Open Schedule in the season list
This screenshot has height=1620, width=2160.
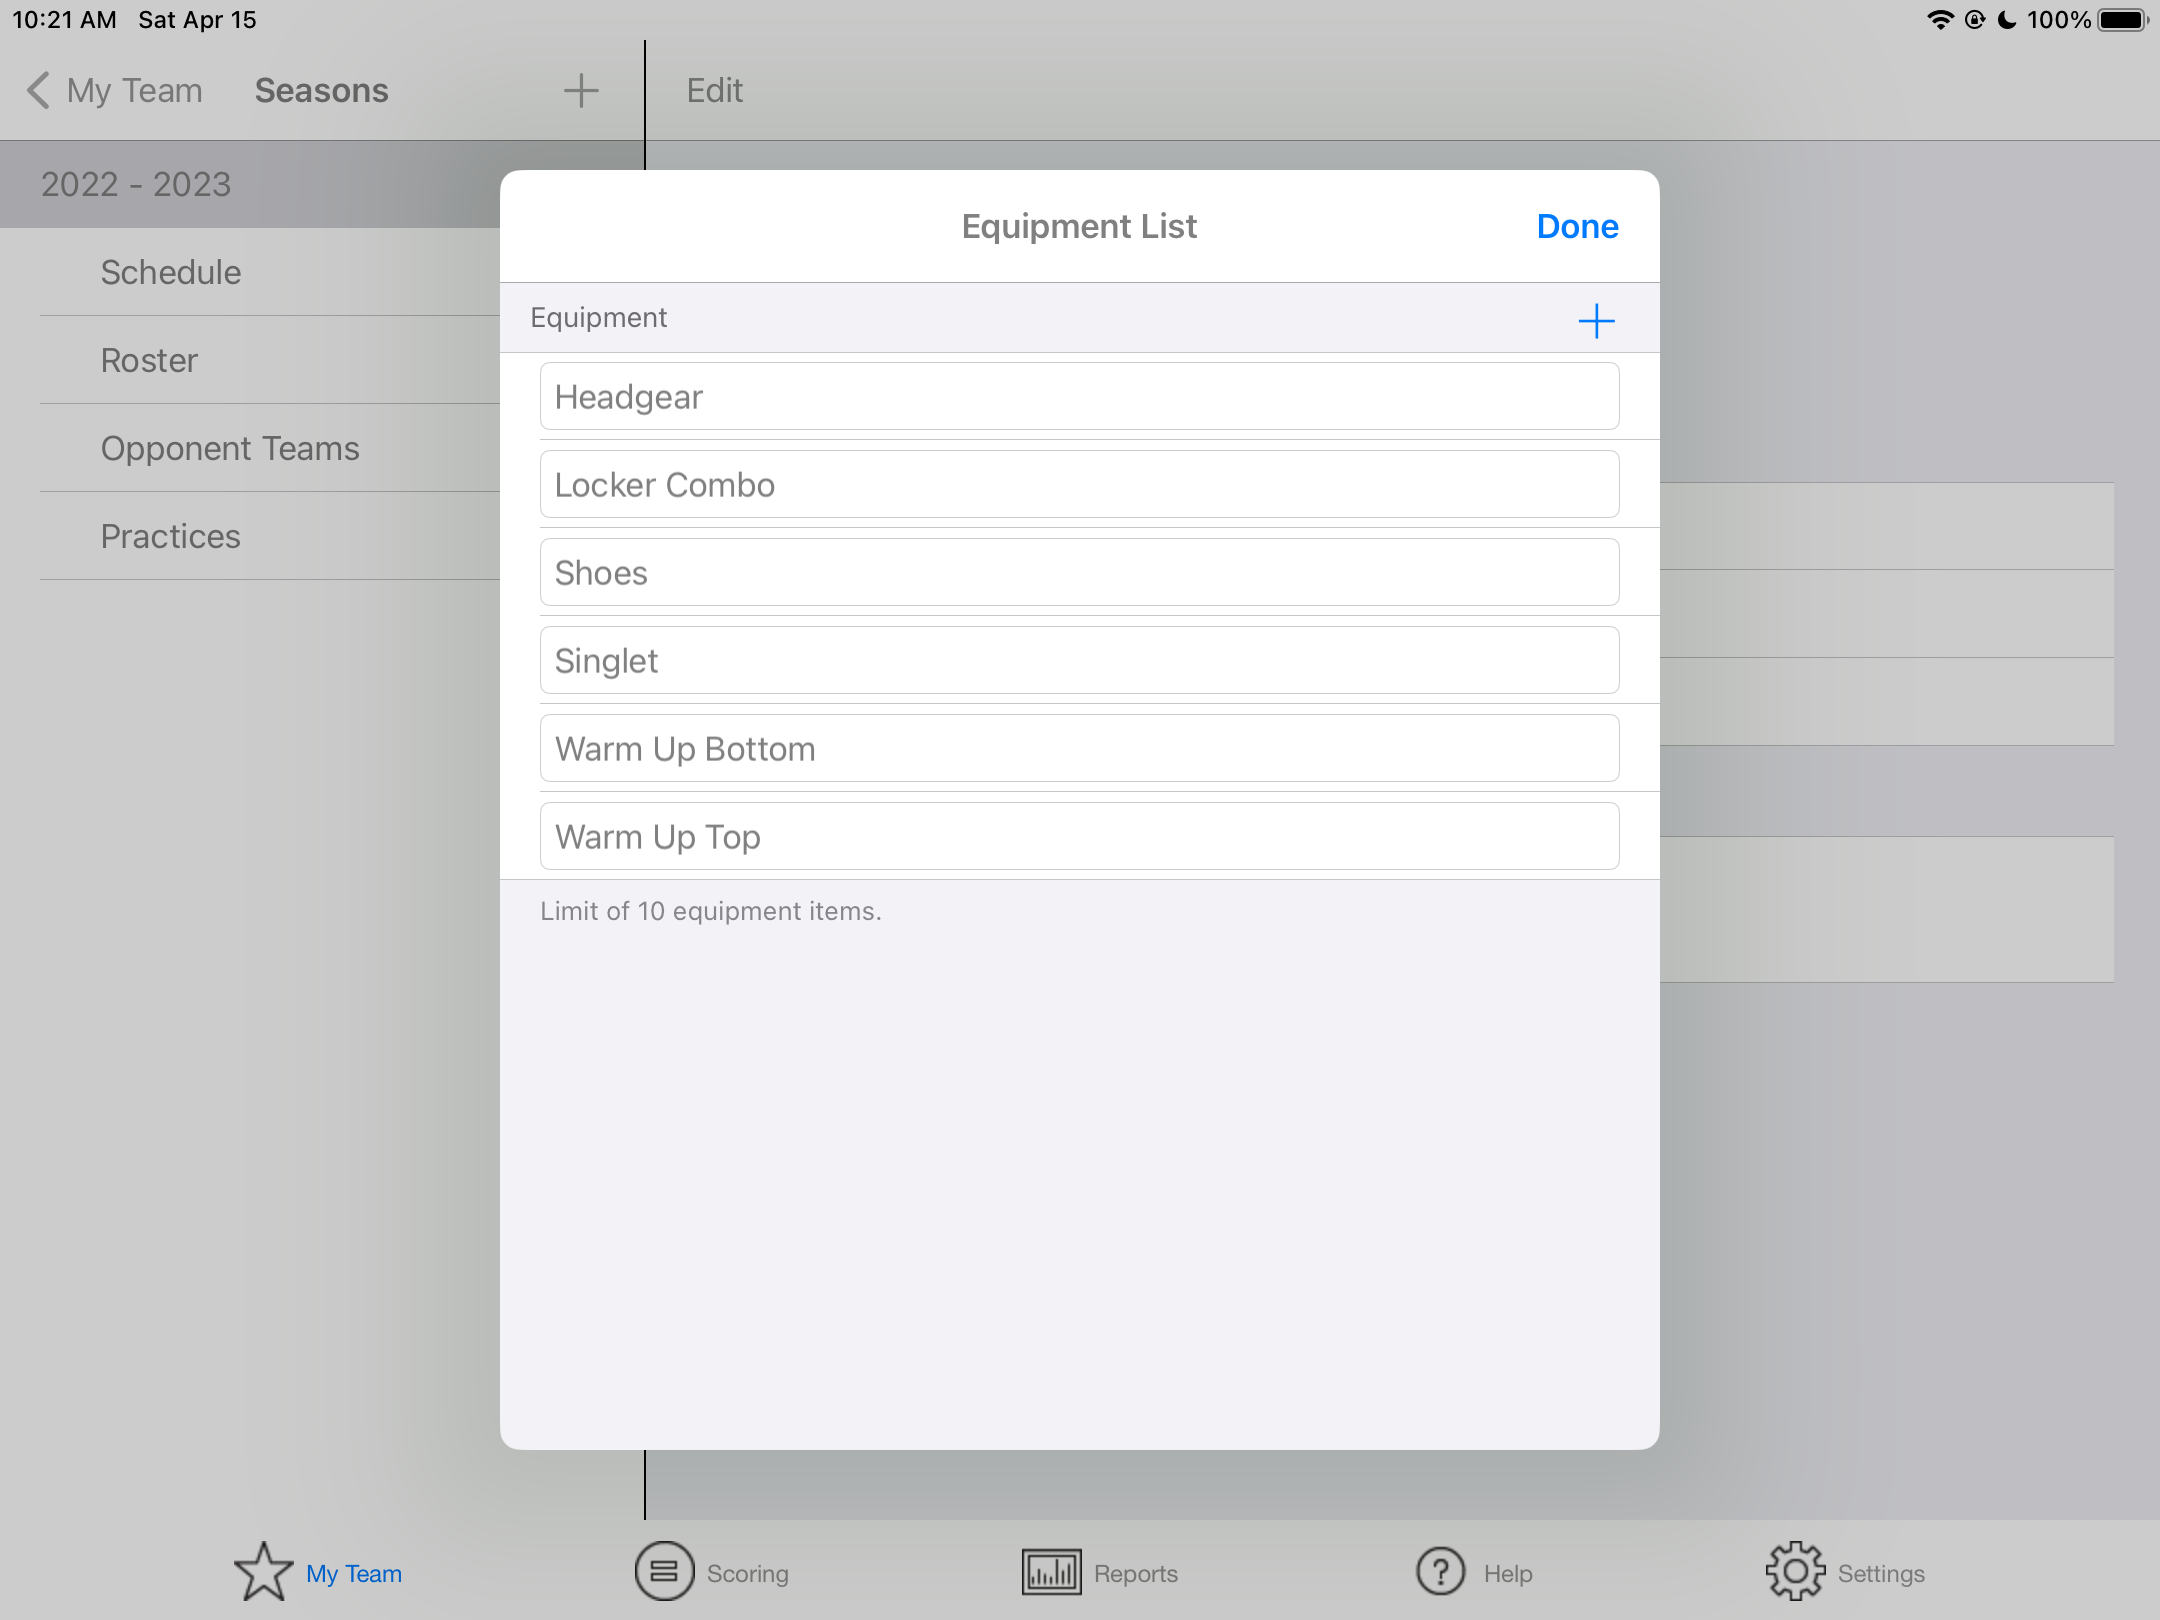point(171,272)
